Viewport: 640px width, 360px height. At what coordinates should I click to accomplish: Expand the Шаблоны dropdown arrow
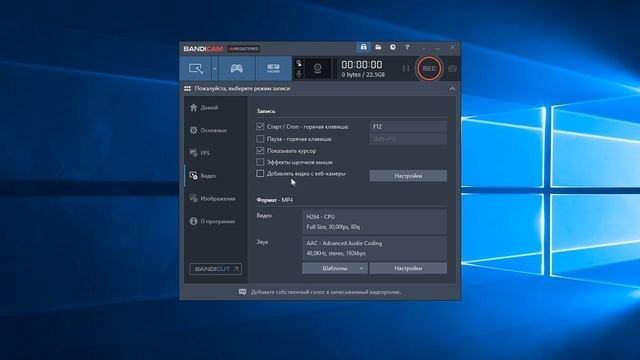click(x=361, y=268)
